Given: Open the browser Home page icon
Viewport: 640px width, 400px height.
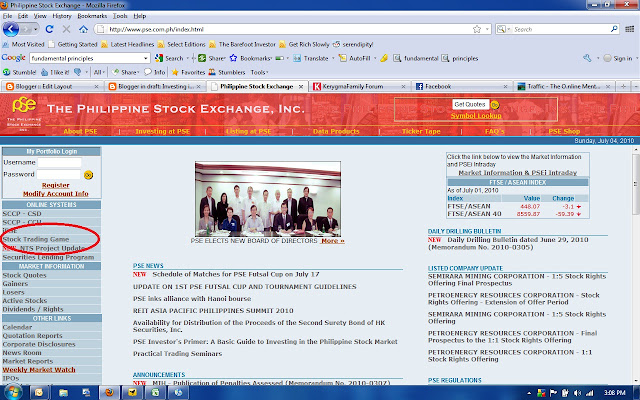Looking at the screenshot, I should pyautogui.click(x=83, y=29).
